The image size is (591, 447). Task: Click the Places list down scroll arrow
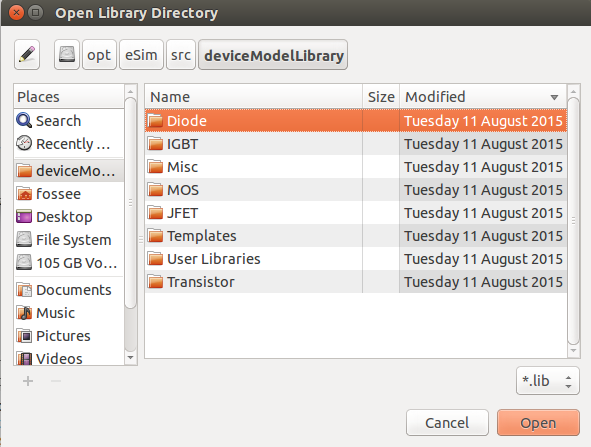130,357
